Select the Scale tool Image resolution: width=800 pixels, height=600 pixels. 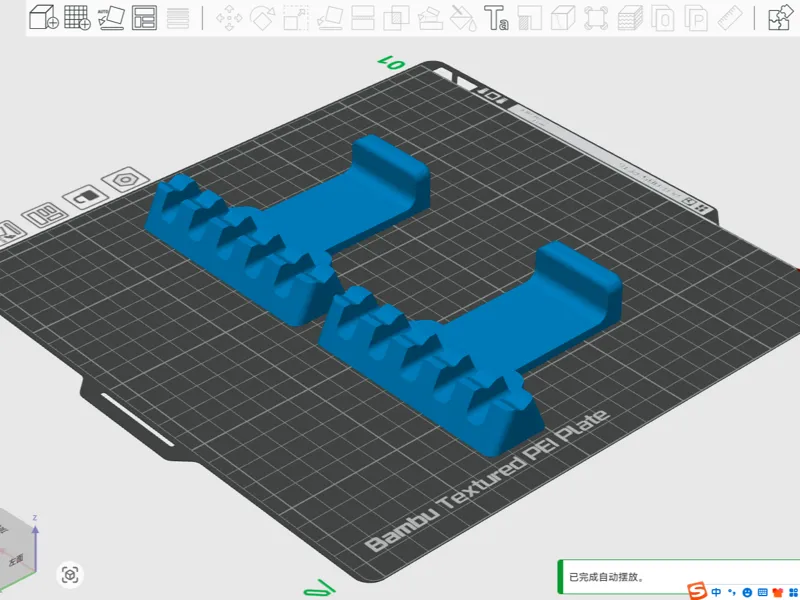point(296,18)
